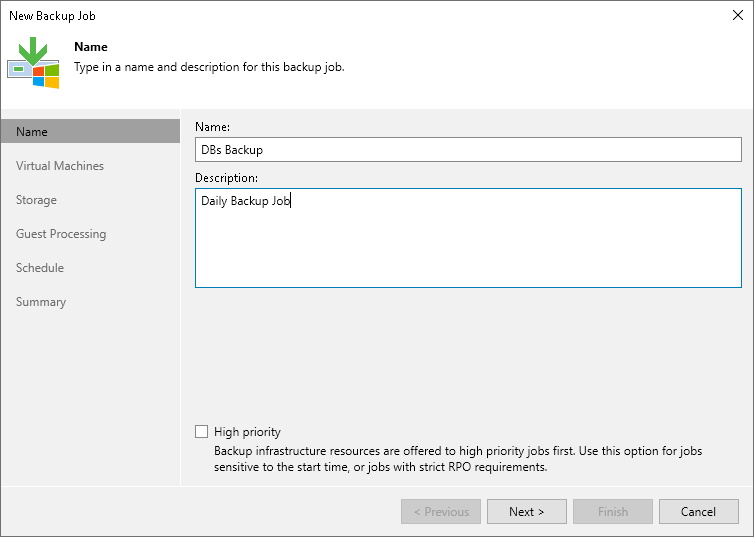Open the Storage wizard step
Viewport: 754px width, 537px height.
(36, 200)
